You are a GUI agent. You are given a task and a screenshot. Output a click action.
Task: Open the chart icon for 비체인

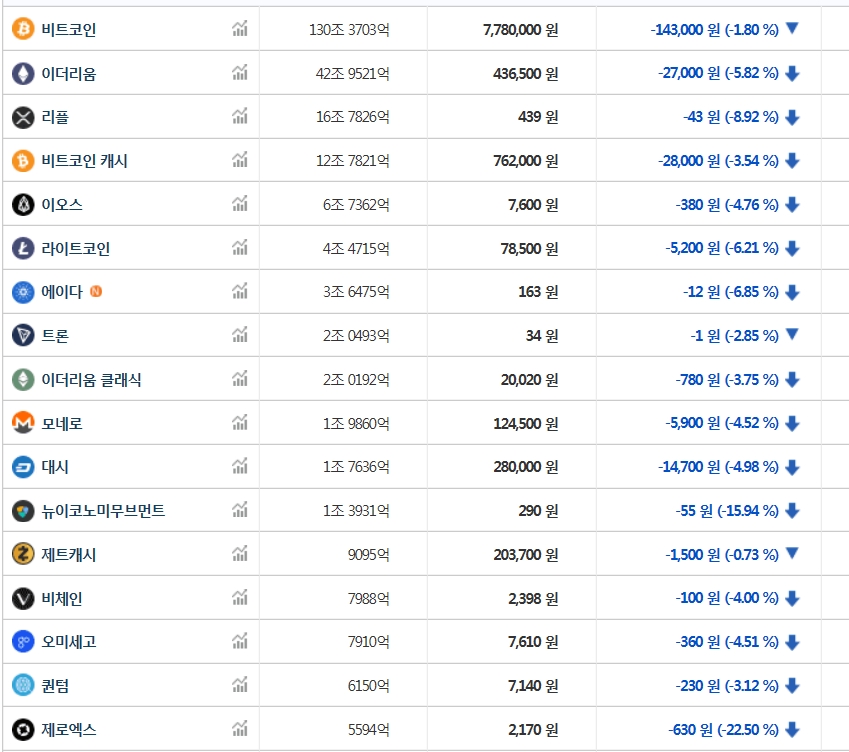pos(240,597)
